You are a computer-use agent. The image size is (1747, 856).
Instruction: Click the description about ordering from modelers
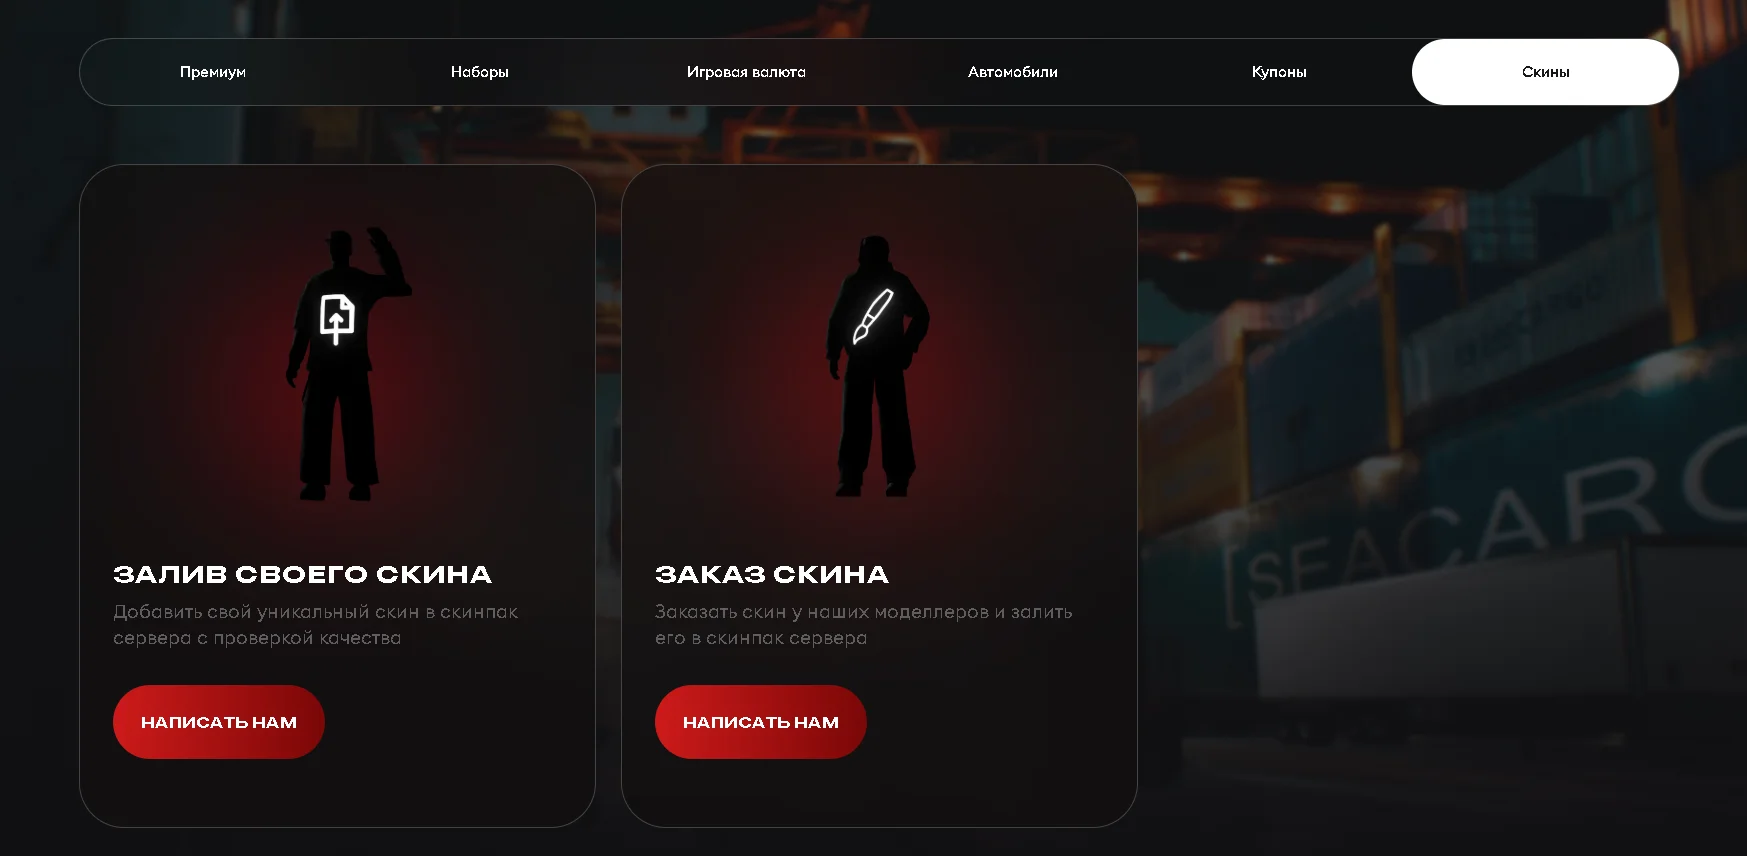(864, 625)
